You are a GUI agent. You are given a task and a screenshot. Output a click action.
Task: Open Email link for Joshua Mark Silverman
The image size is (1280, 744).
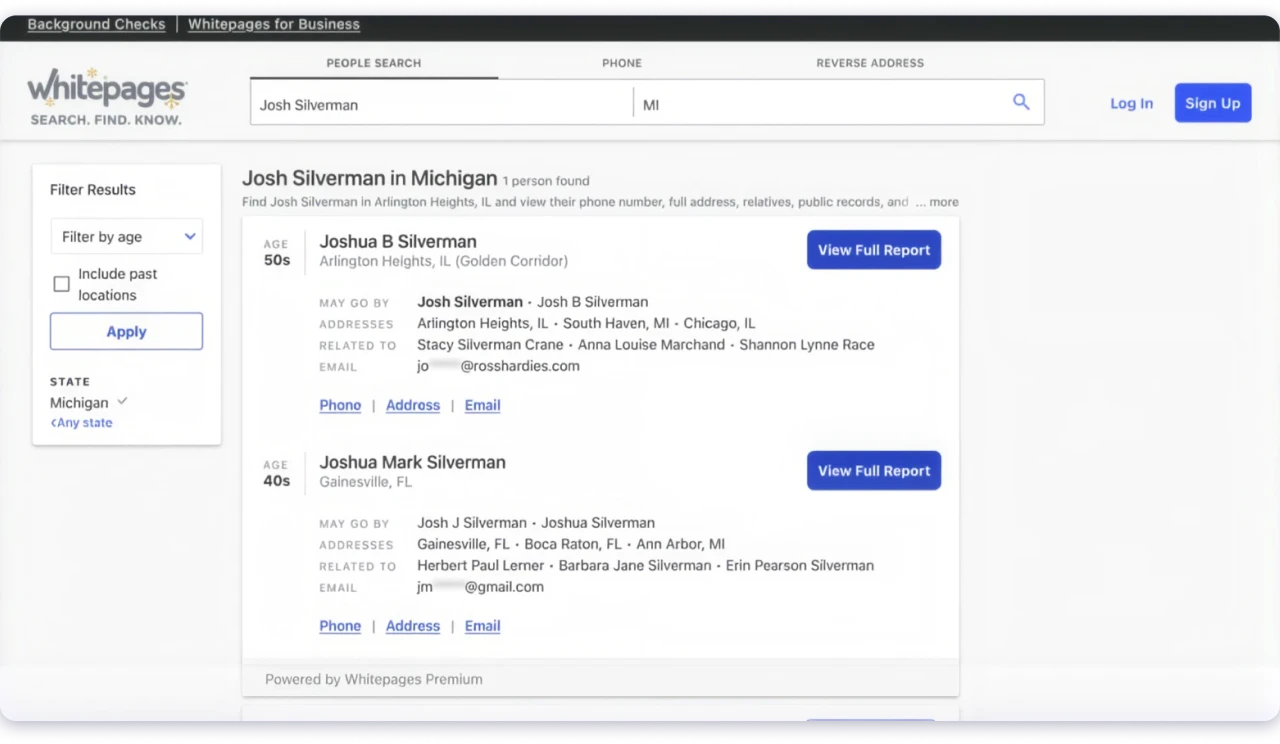pos(482,626)
